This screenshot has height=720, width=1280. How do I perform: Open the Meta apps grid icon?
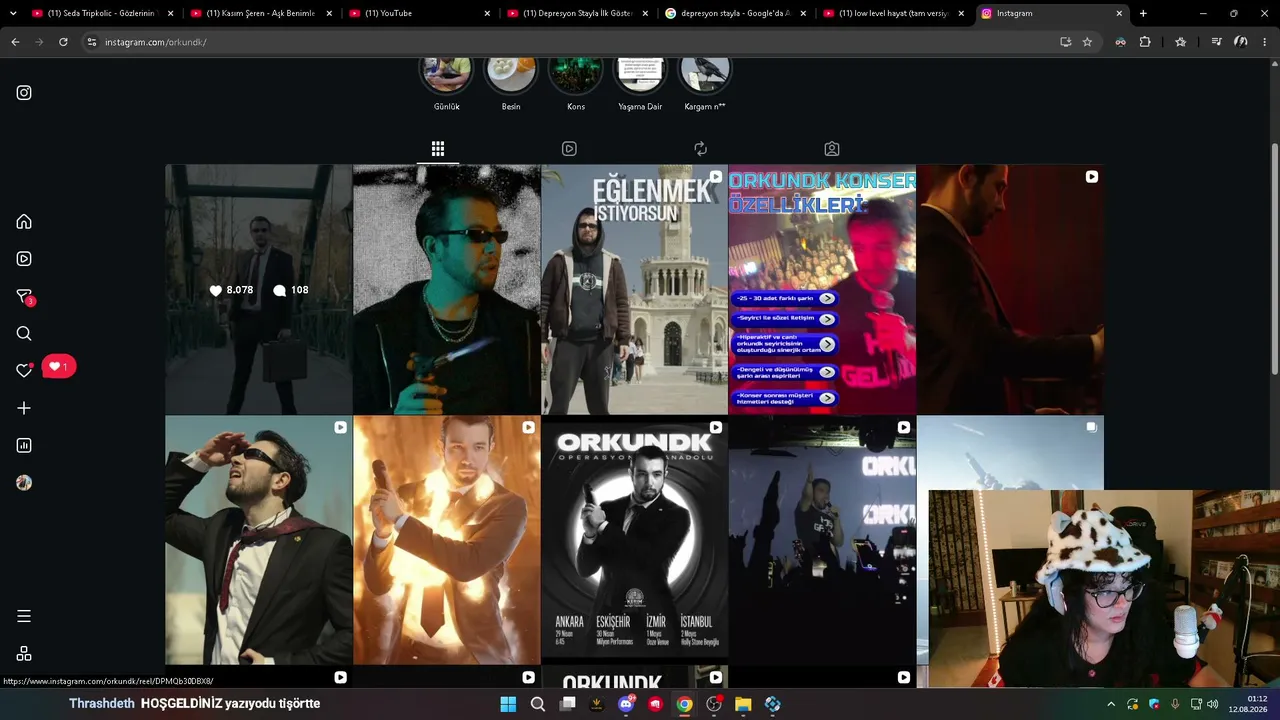(24, 654)
